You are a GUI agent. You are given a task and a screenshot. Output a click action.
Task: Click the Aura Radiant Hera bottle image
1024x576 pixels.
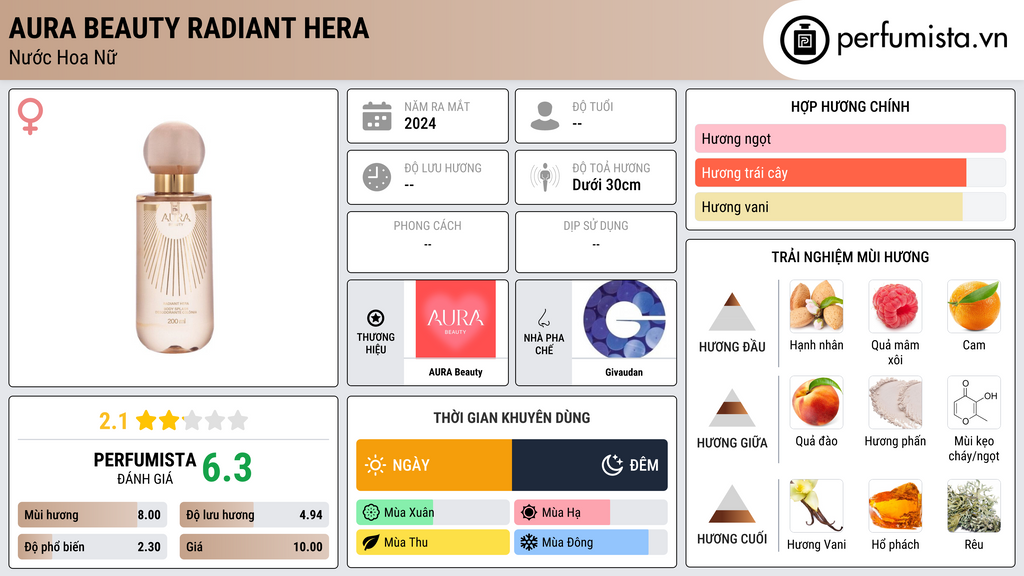pyautogui.click(x=174, y=238)
